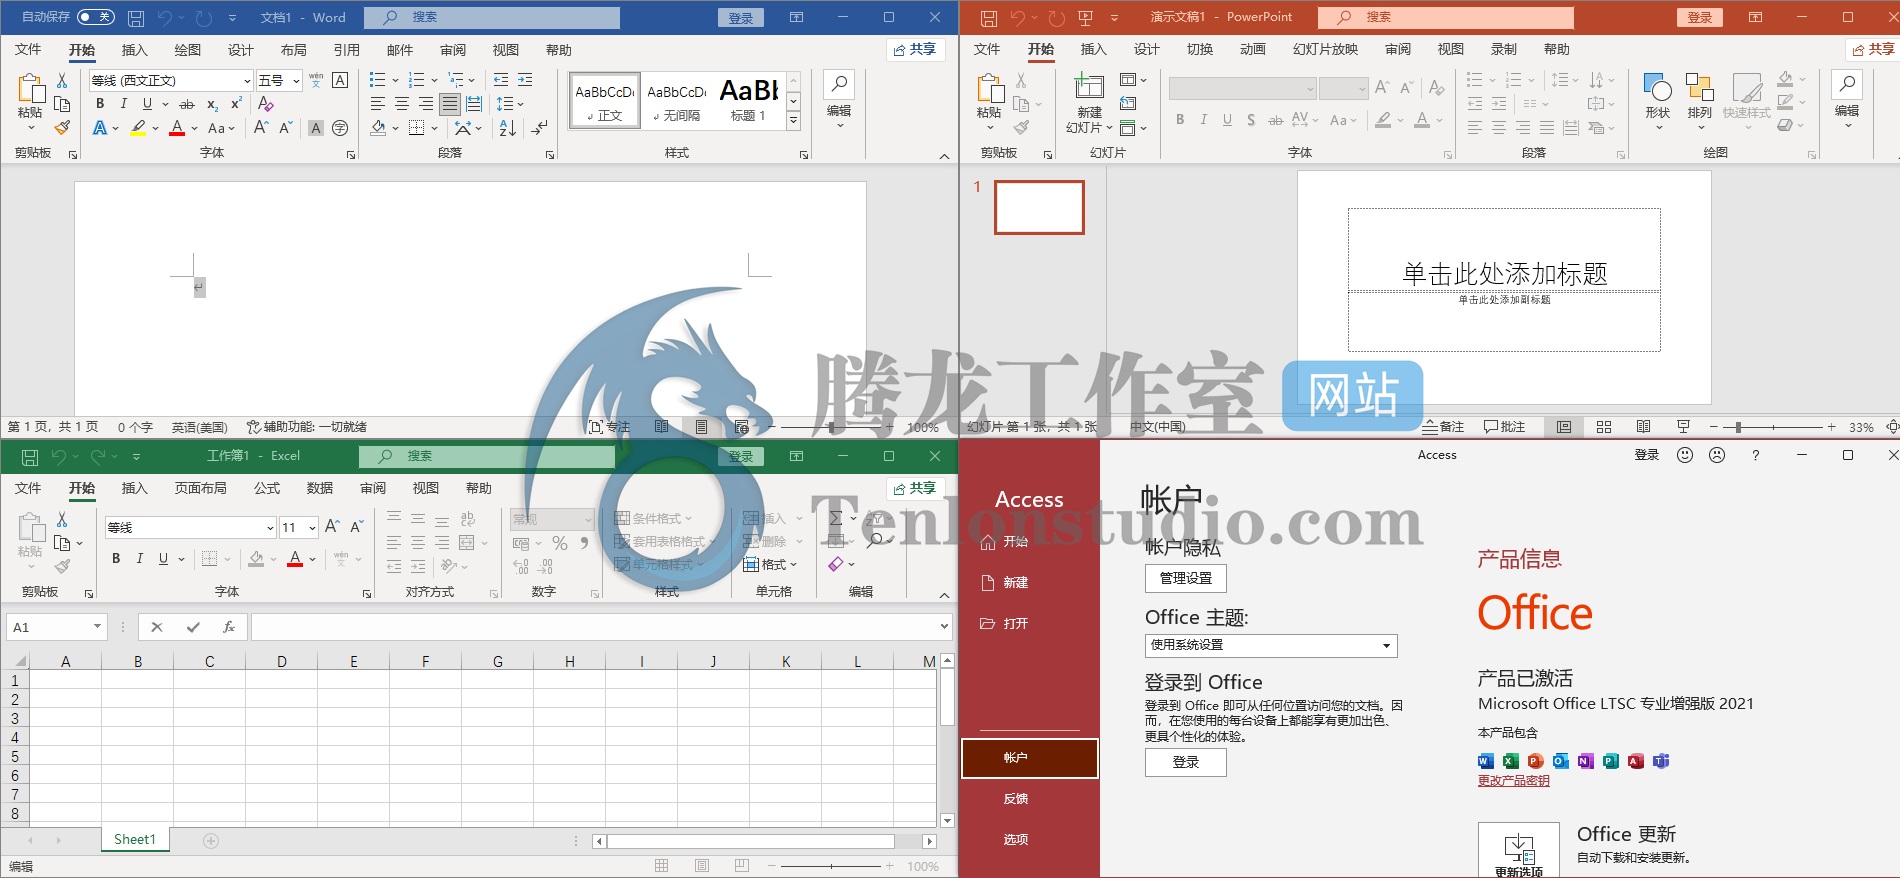Screen dimensions: 1900x878
Task: Click Format Painter icon in Word
Action: [x=62, y=127]
